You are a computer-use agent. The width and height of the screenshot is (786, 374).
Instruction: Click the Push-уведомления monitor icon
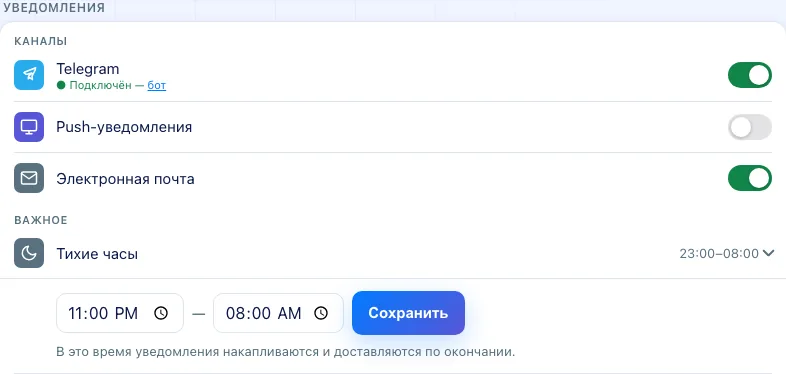click(29, 127)
